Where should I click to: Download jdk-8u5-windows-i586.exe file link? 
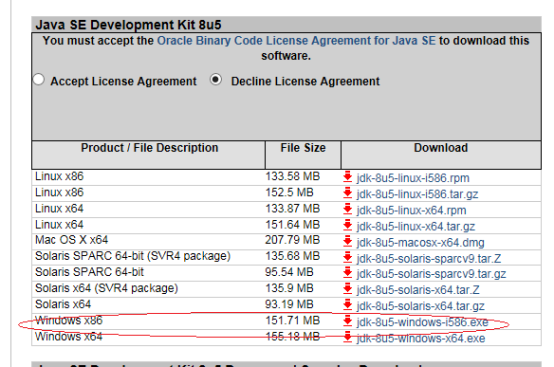pos(422,322)
